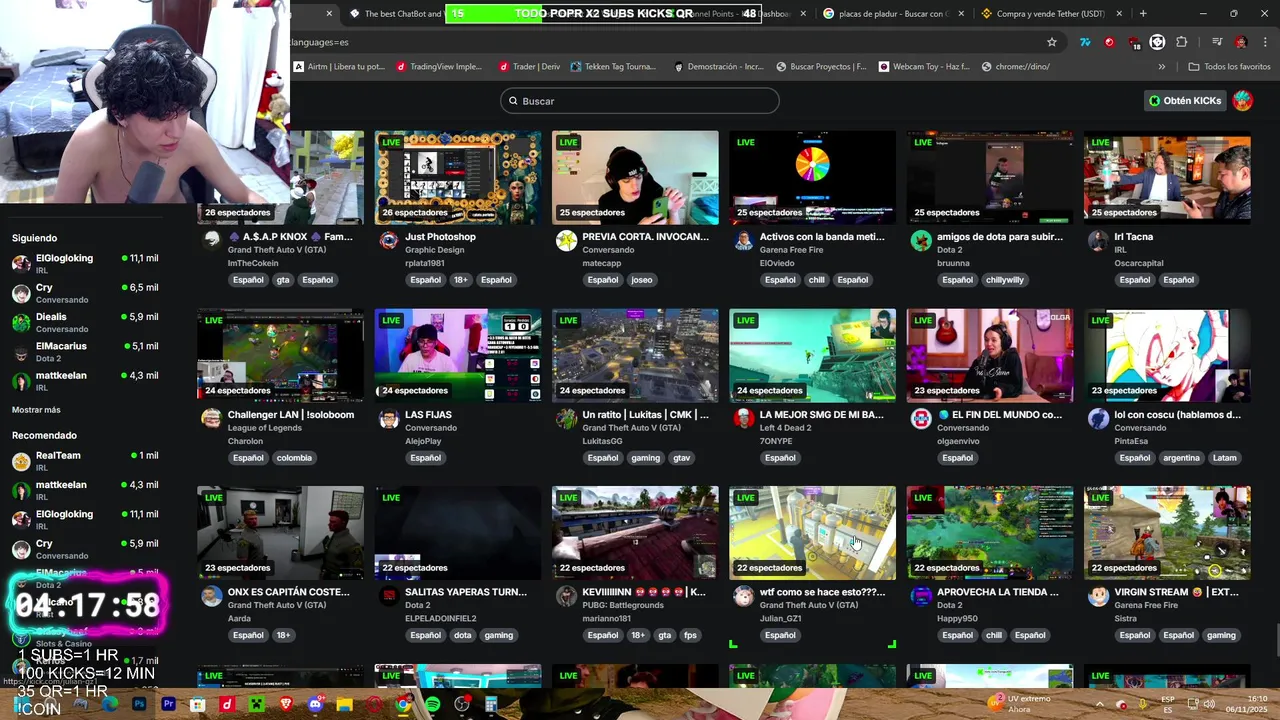The width and height of the screenshot is (1280, 720).
Task: Select the colombia tag
Action: click(294, 458)
